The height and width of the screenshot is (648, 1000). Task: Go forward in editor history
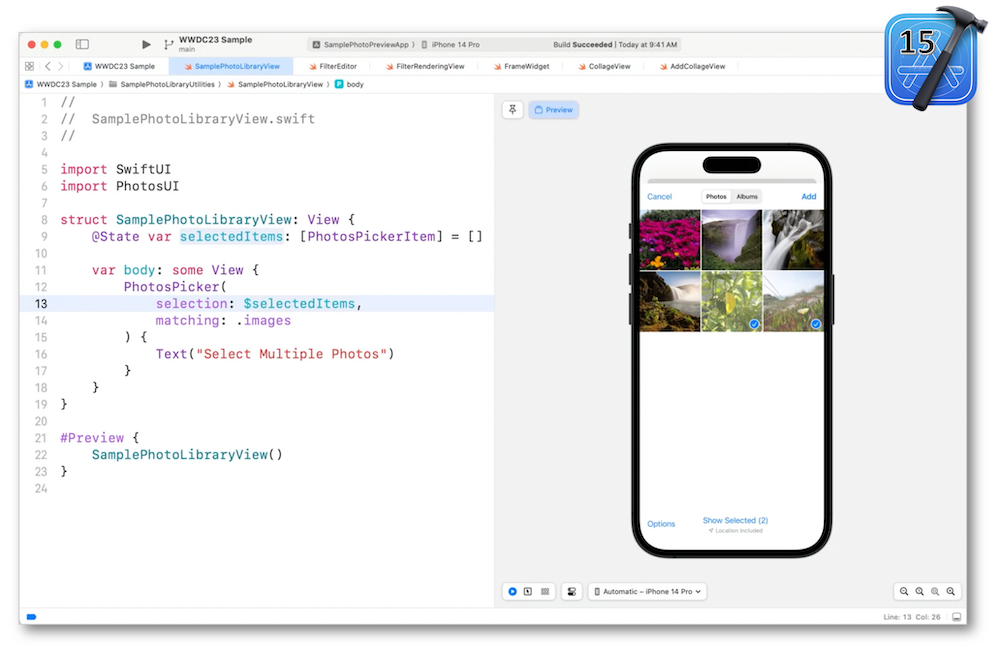[61, 66]
